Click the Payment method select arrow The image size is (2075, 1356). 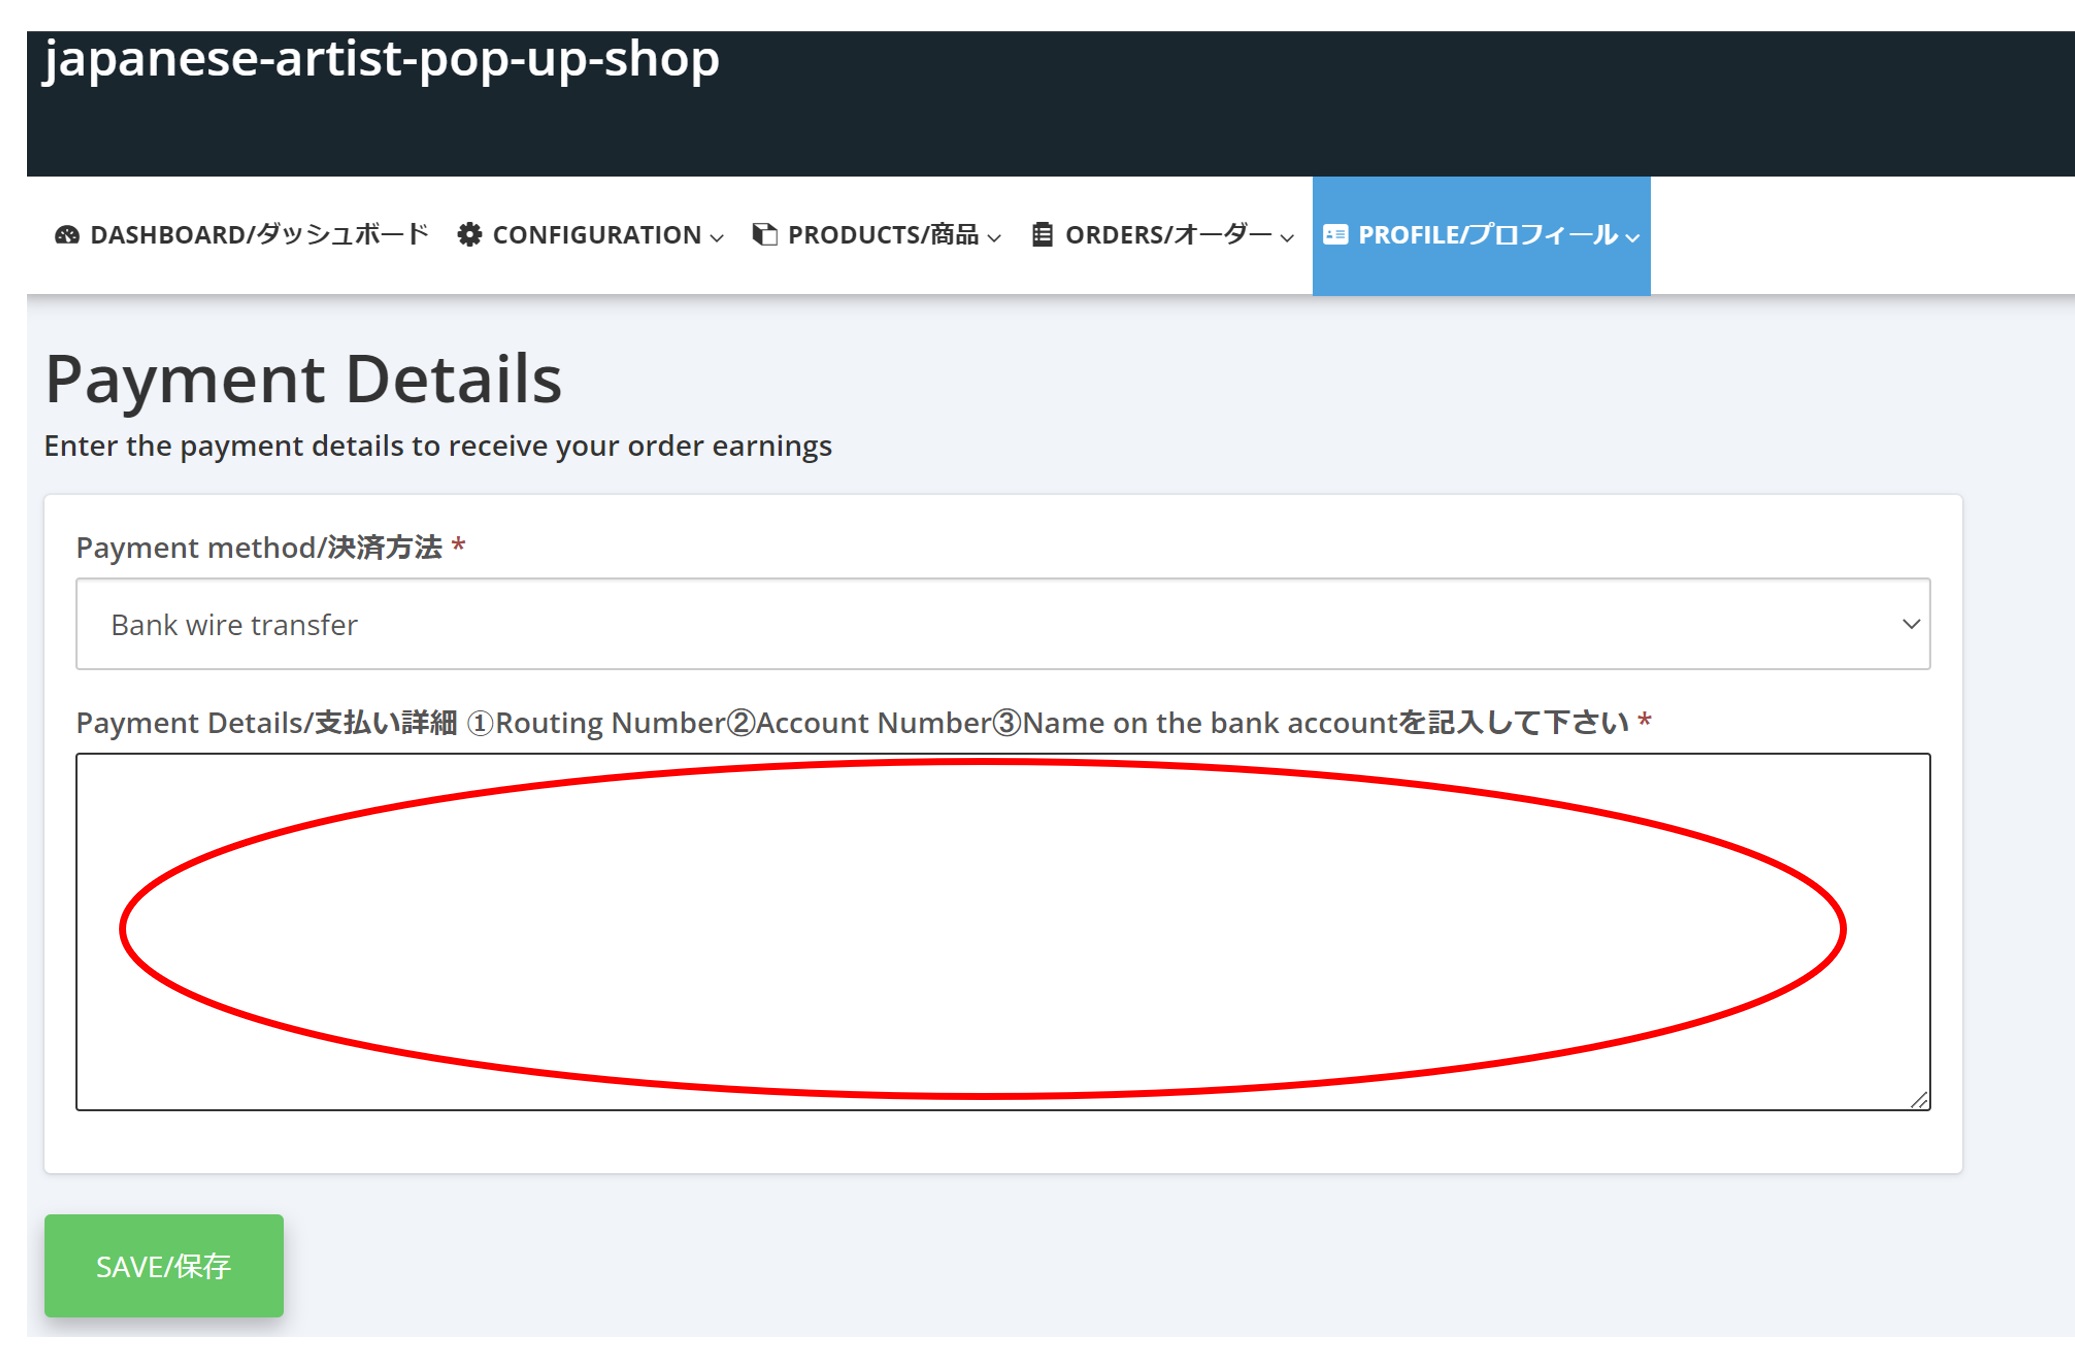[x=1910, y=624]
